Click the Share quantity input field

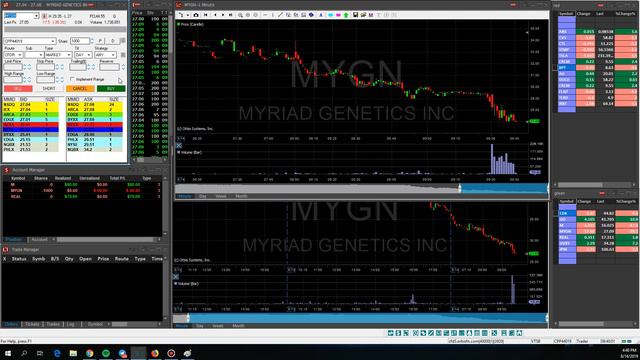pyautogui.click(x=80, y=41)
